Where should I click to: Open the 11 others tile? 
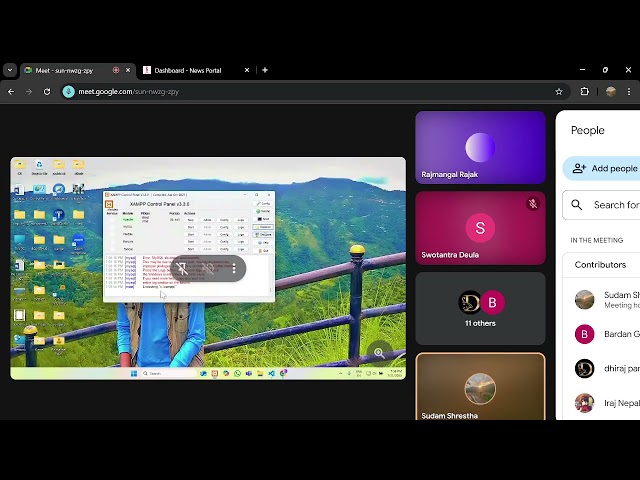tap(480, 309)
